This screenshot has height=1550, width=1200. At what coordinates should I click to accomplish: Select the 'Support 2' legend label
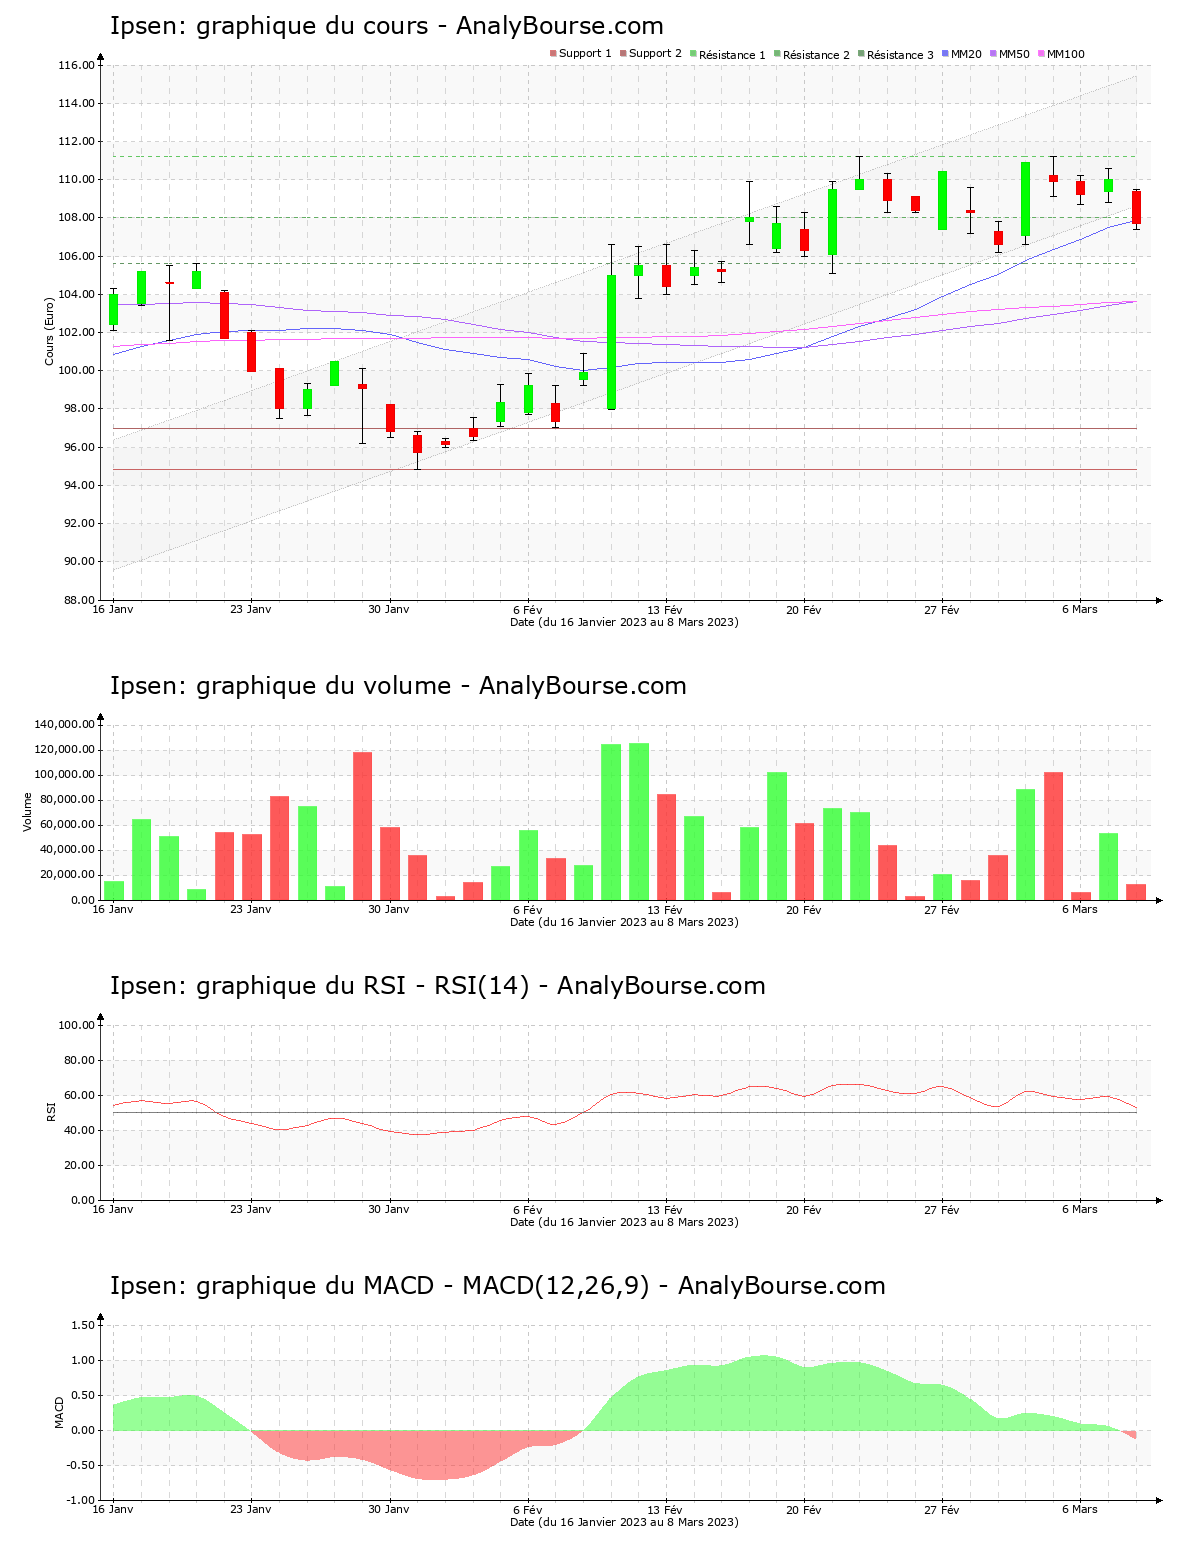pos(655,54)
